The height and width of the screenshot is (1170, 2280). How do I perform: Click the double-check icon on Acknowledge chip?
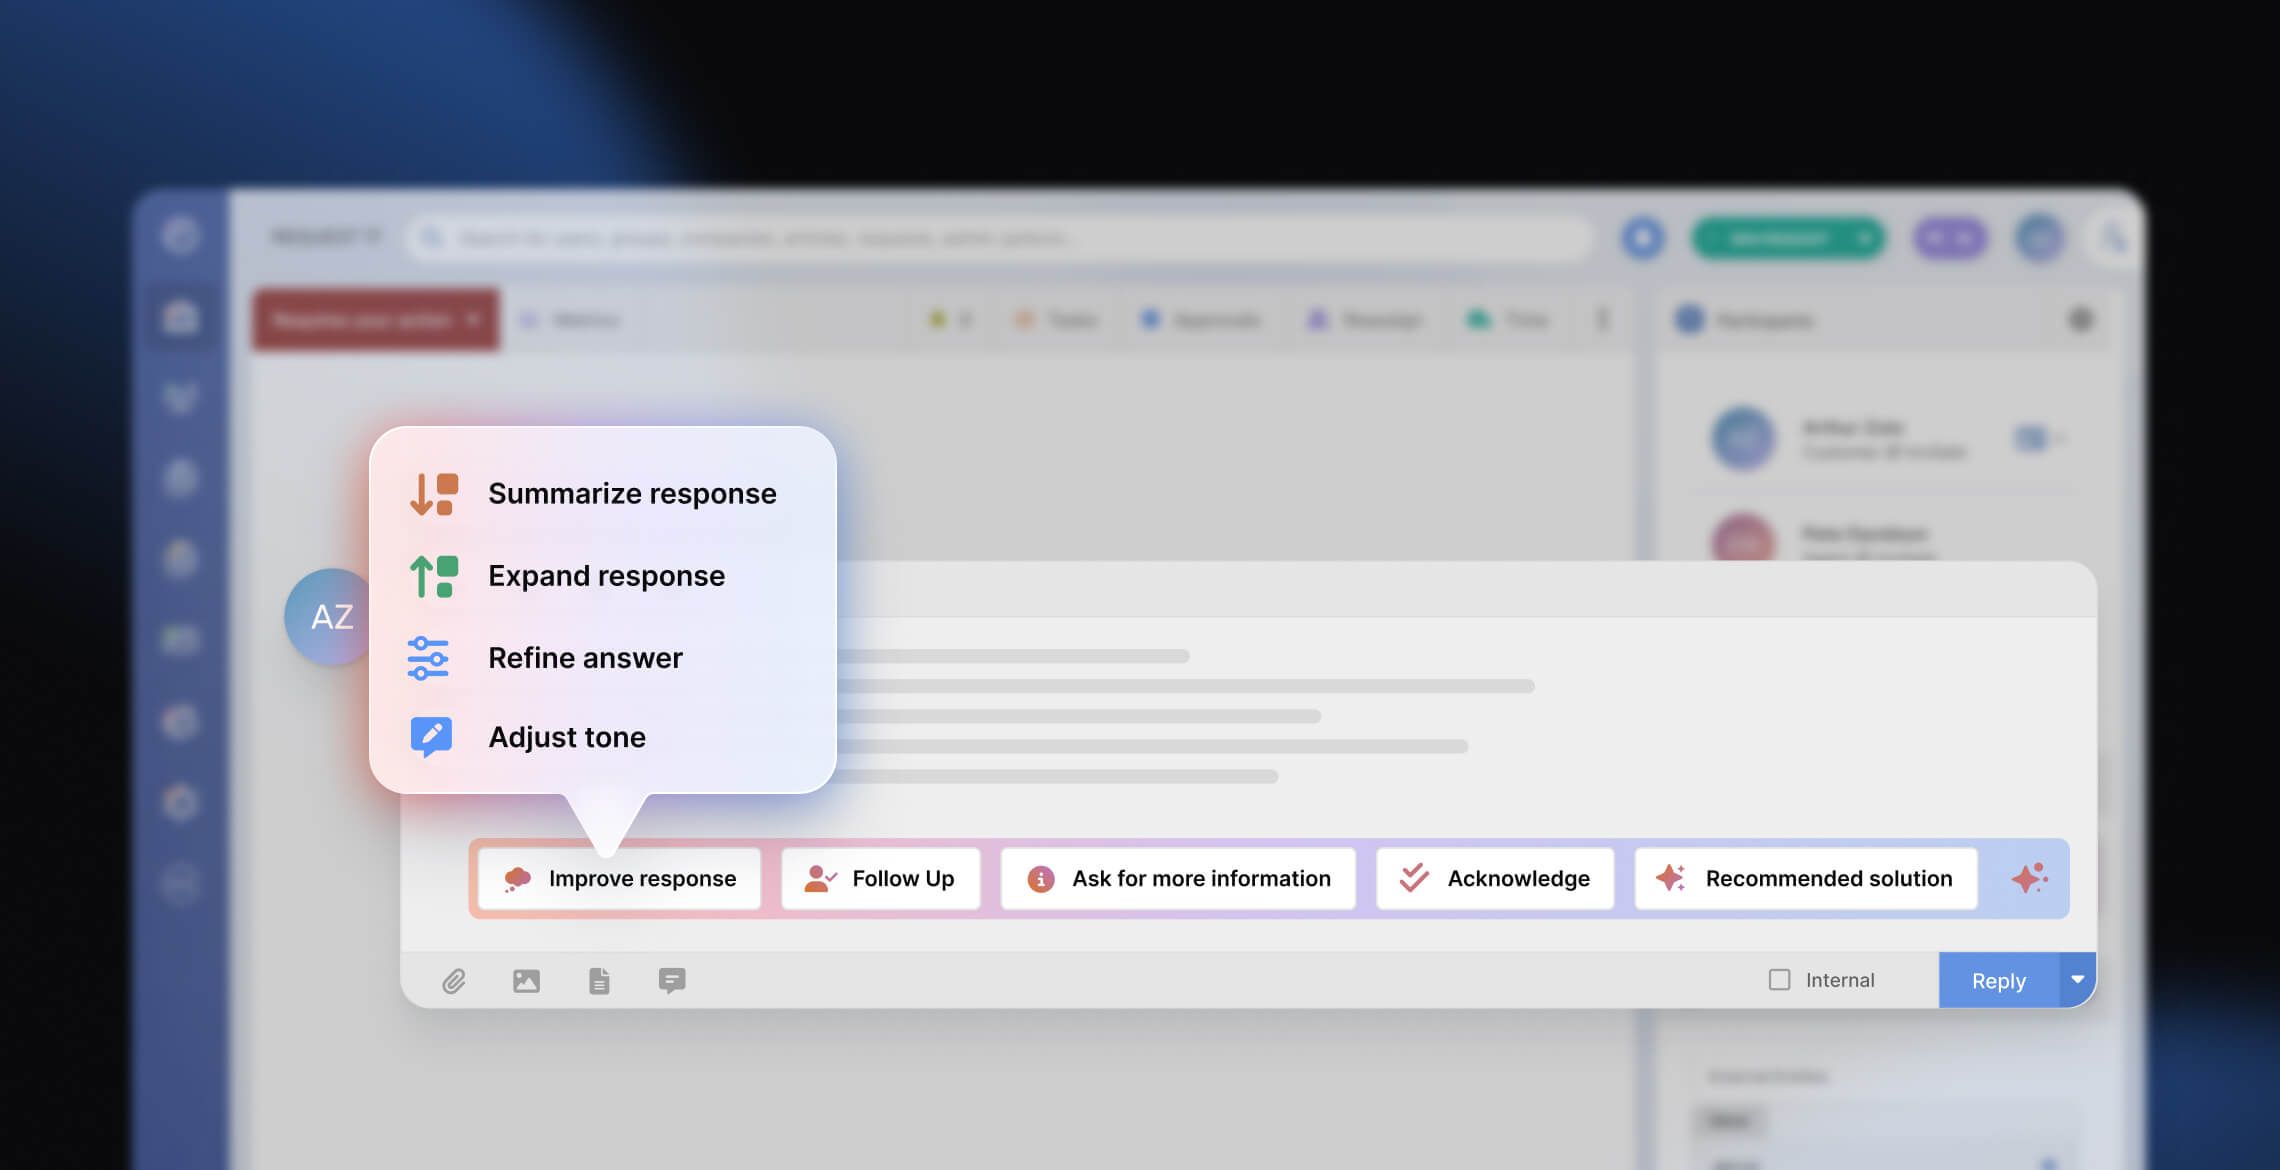(1413, 878)
